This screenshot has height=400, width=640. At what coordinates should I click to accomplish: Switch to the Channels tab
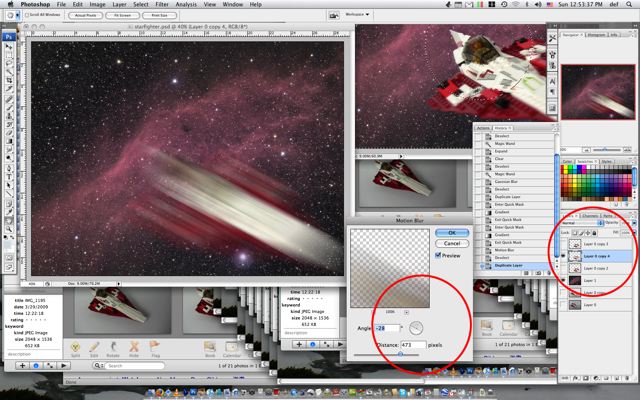(590, 216)
